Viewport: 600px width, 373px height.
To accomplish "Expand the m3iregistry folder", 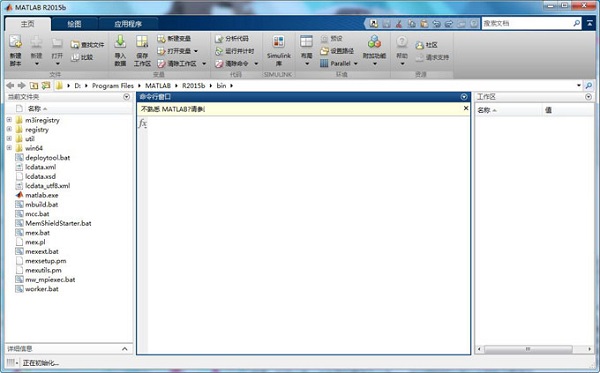I will 9,120.
